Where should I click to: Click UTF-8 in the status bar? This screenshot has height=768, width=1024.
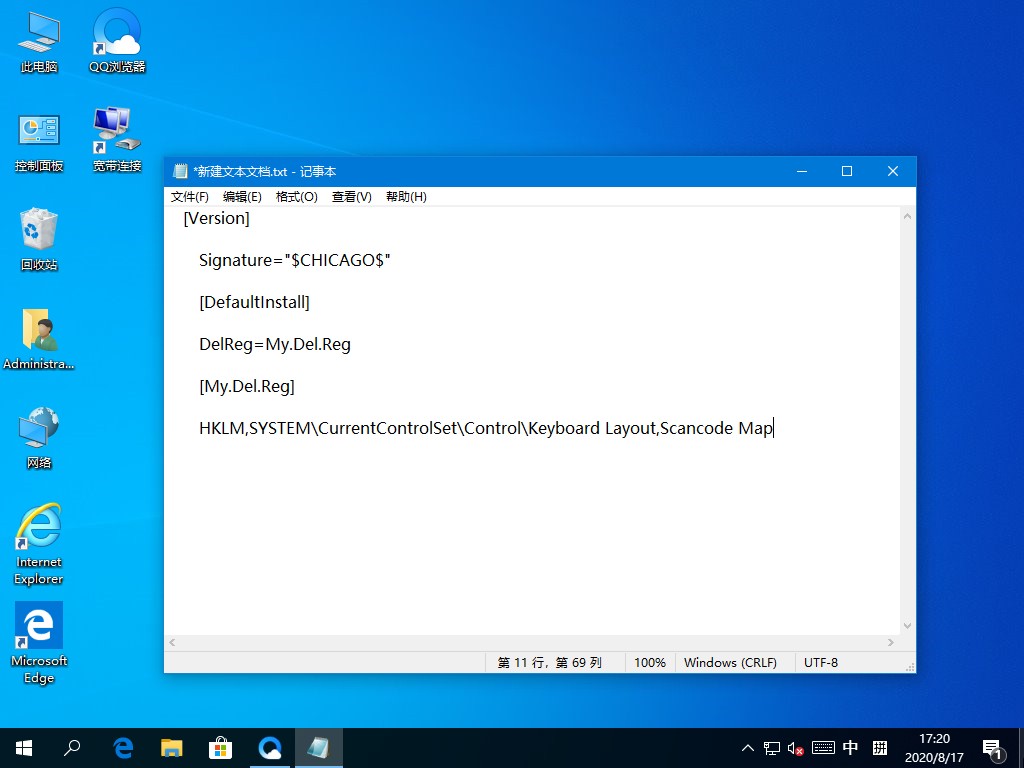tap(820, 662)
